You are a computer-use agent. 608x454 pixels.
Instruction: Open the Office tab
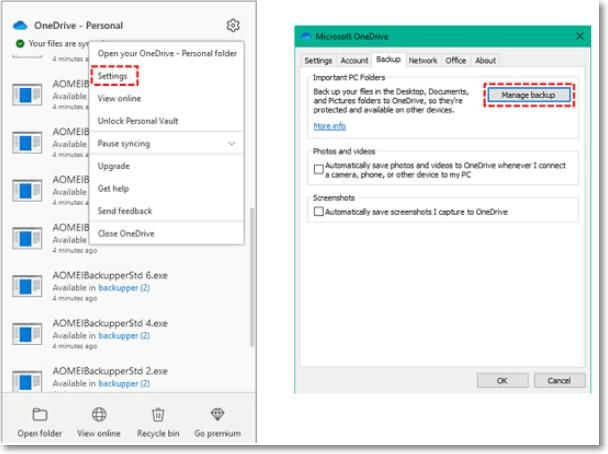(456, 60)
